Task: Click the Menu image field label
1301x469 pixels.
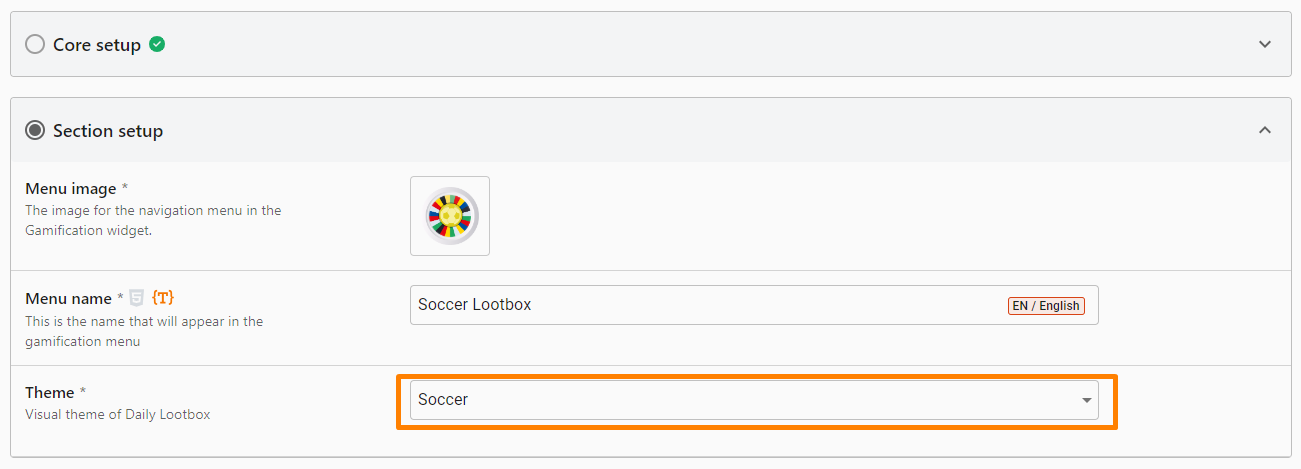Action: [70, 188]
